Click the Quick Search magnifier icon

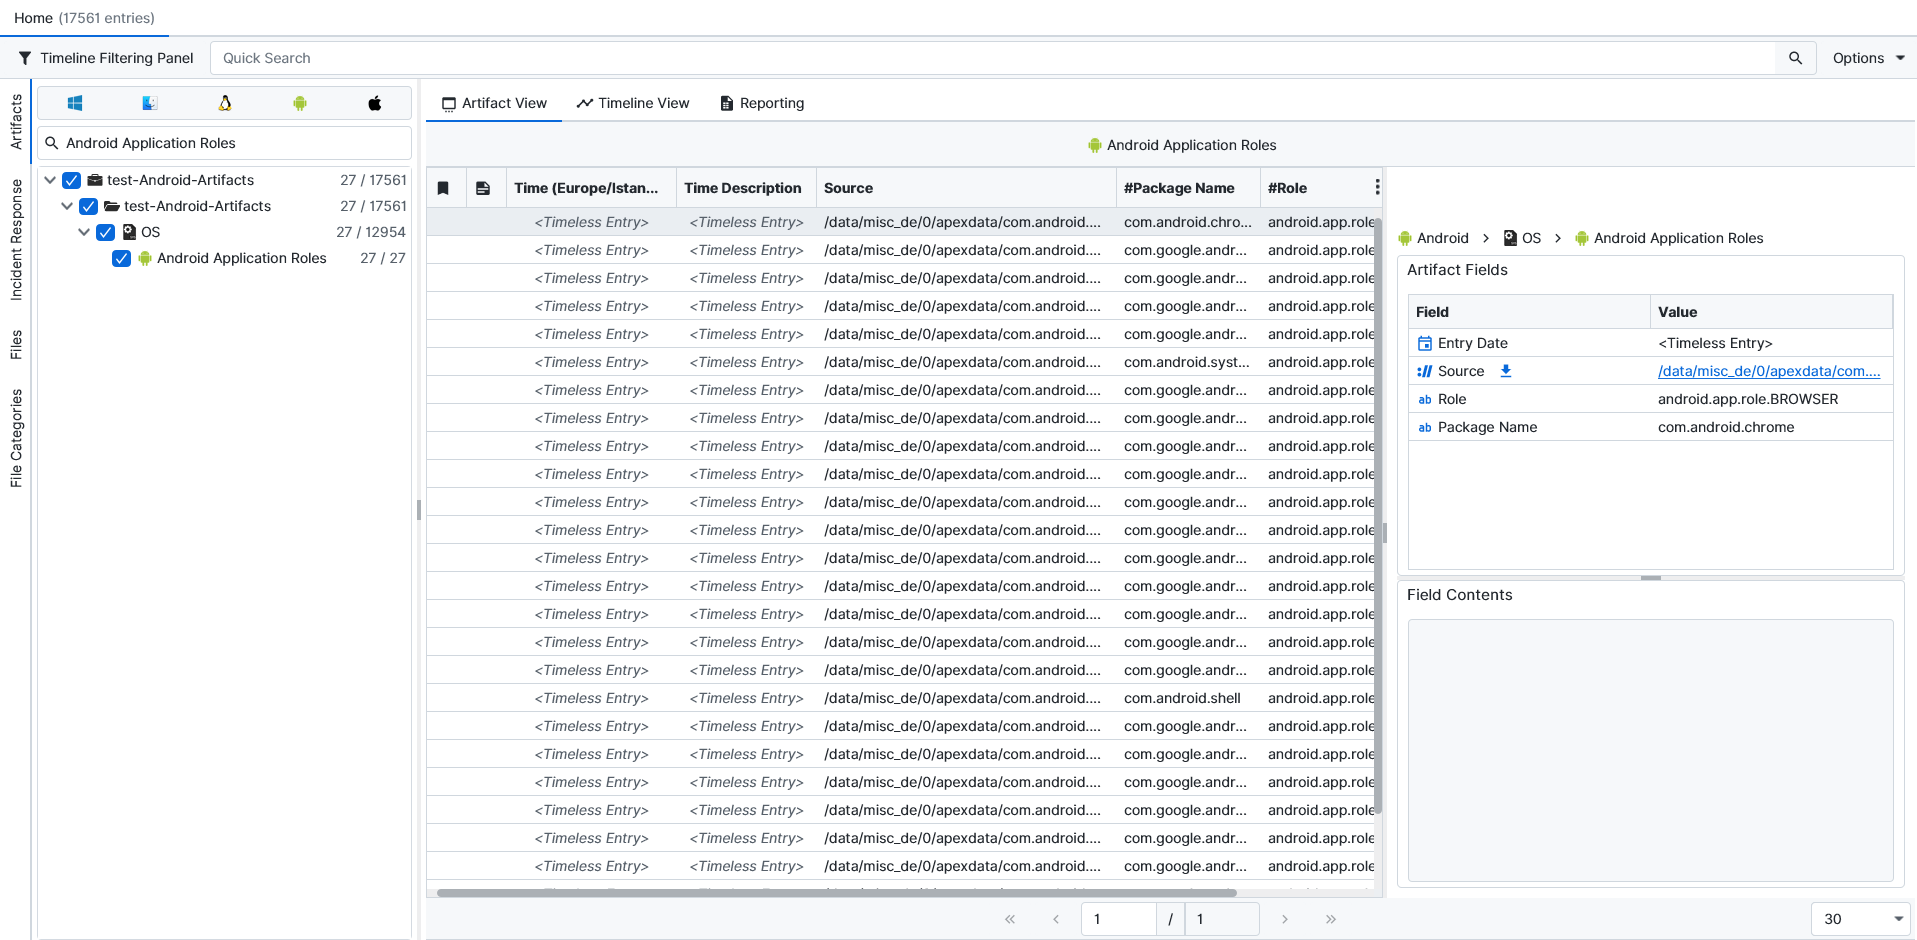[x=1795, y=58]
